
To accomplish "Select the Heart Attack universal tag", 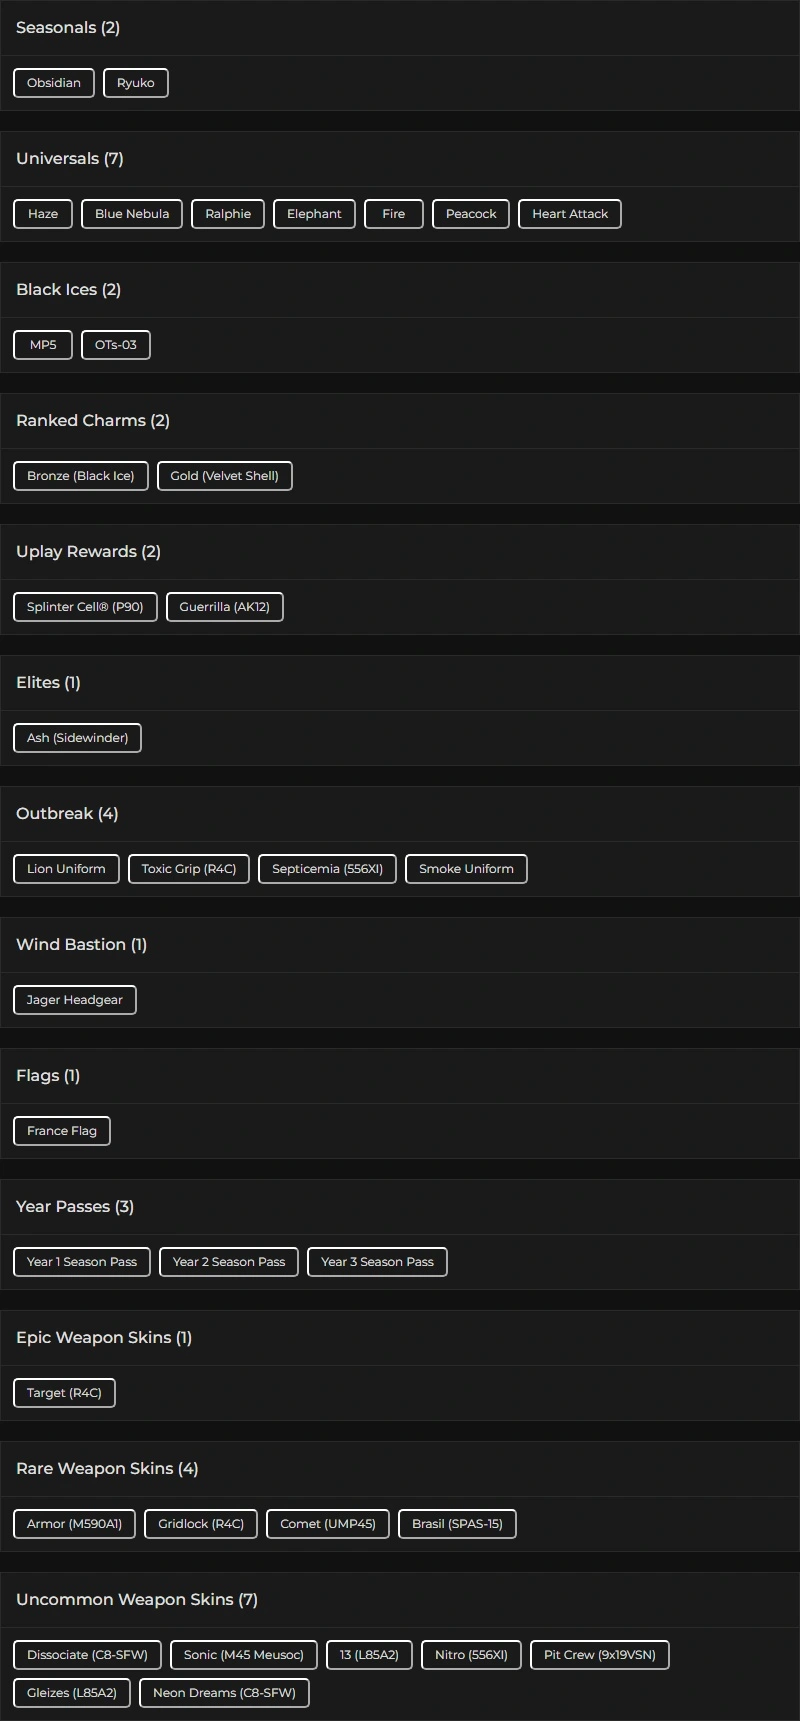I will coord(570,214).
